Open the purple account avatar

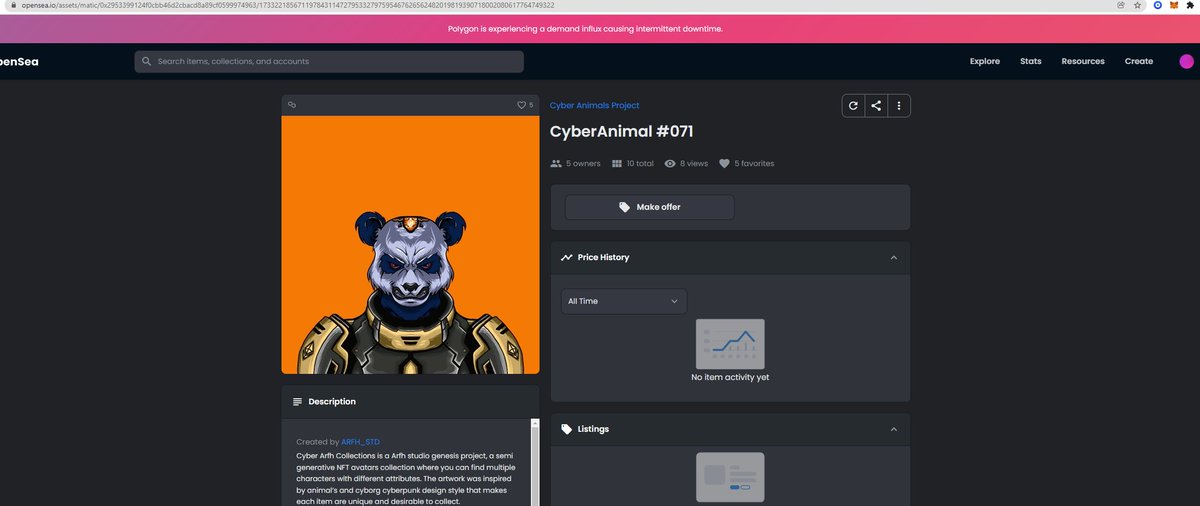tap(1186, 61)
